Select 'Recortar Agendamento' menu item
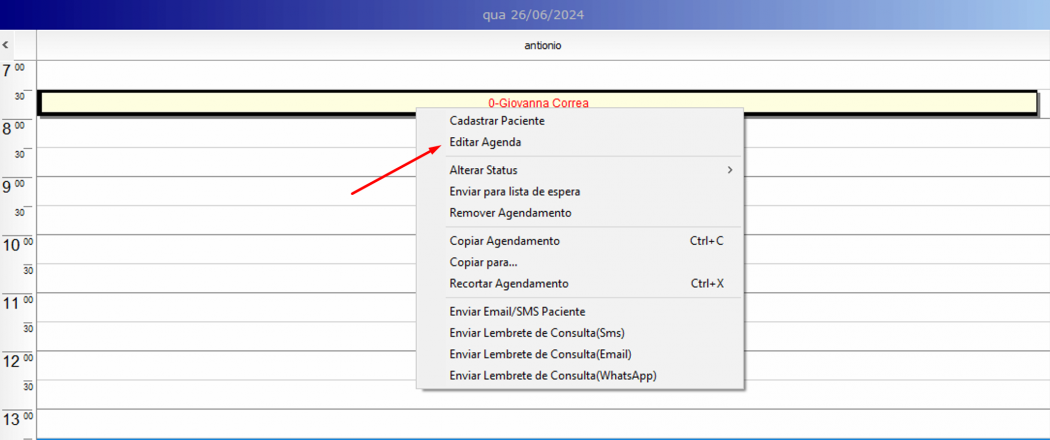 pos(508,284)
